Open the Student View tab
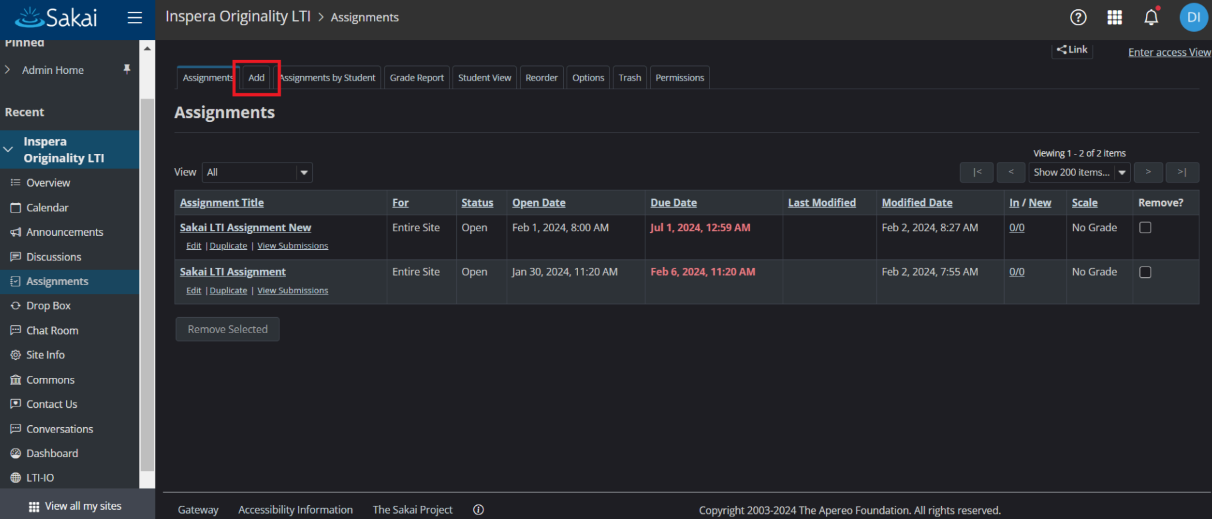This screenshot has width=1212, height=519. pos(485,77)
